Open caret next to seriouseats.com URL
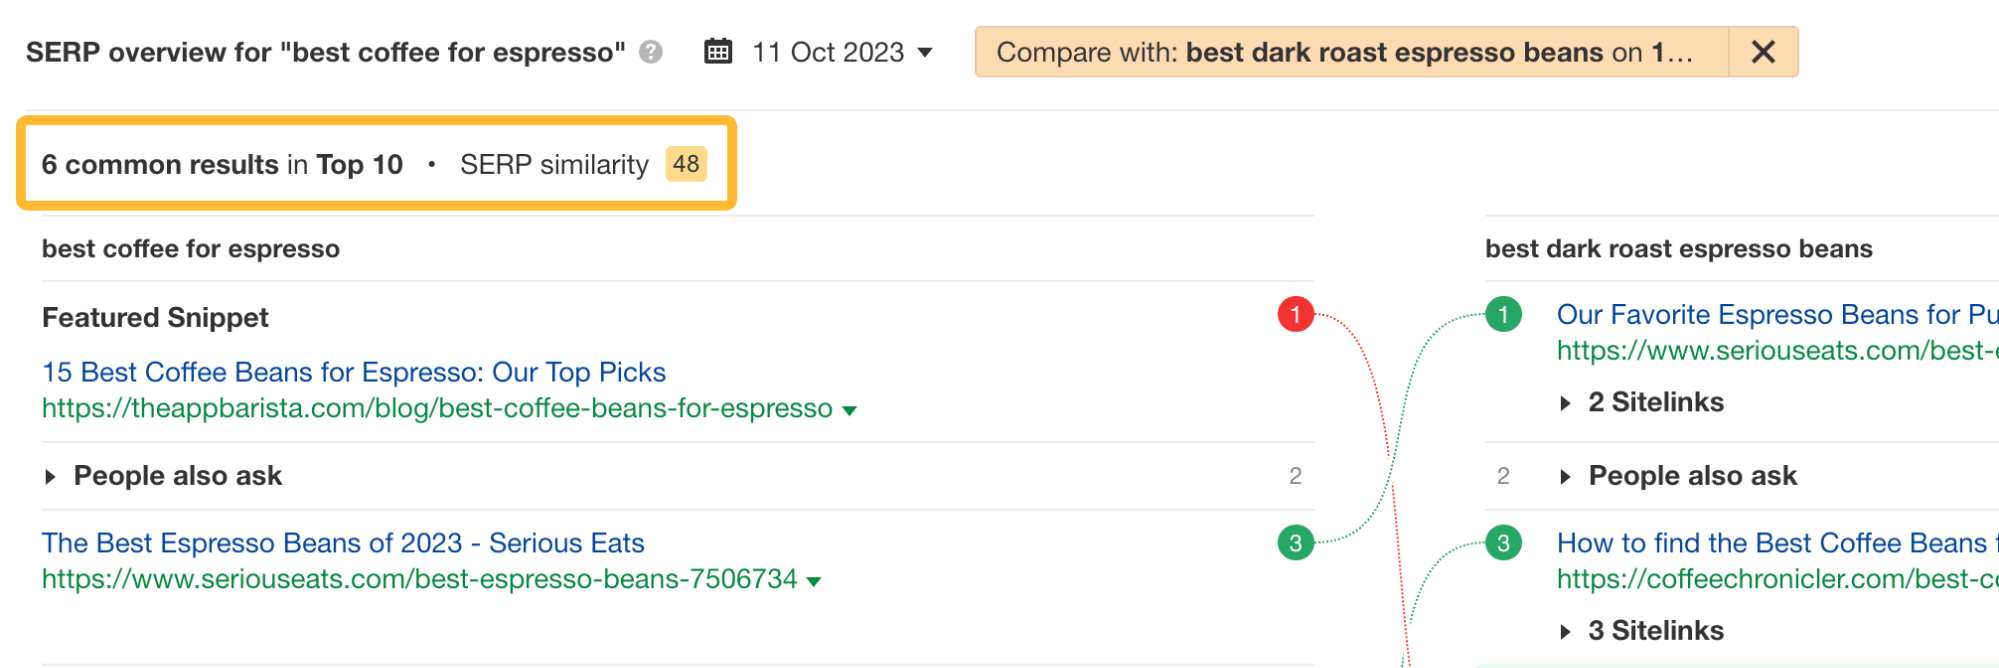The width and height of the screenshot is (1999, 668). (x=815, y=578)
